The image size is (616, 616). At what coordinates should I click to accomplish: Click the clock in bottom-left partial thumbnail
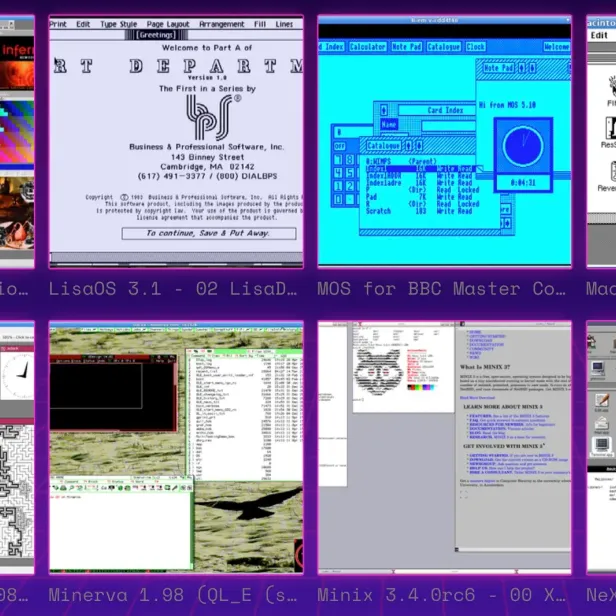(x=17, y=376)
